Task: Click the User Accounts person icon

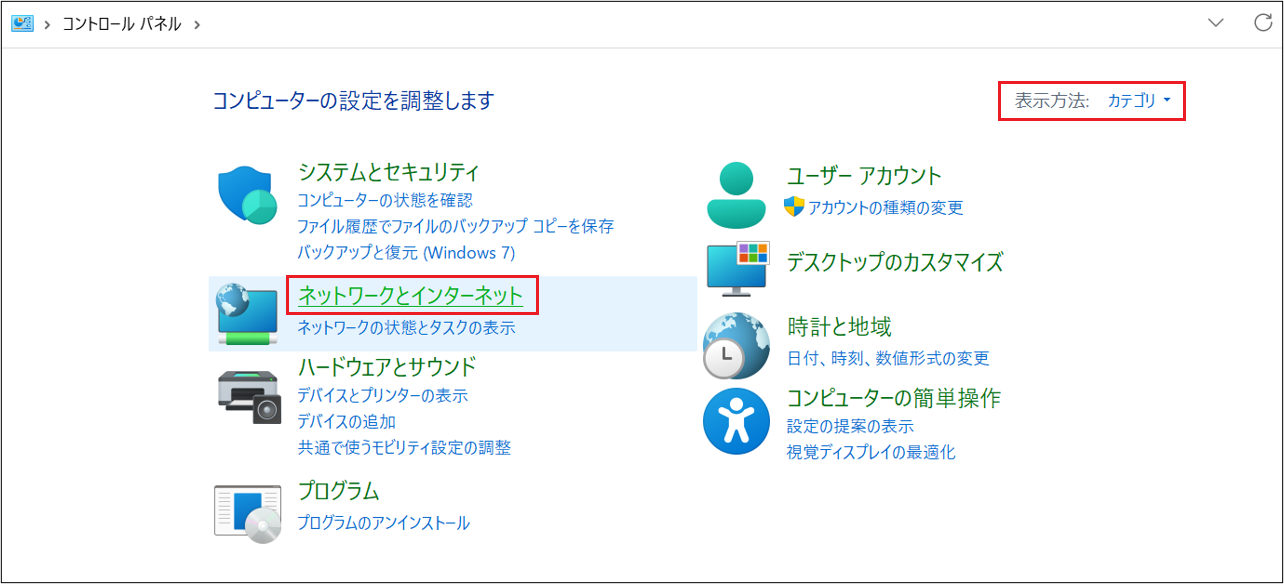Action: [736, 190]
